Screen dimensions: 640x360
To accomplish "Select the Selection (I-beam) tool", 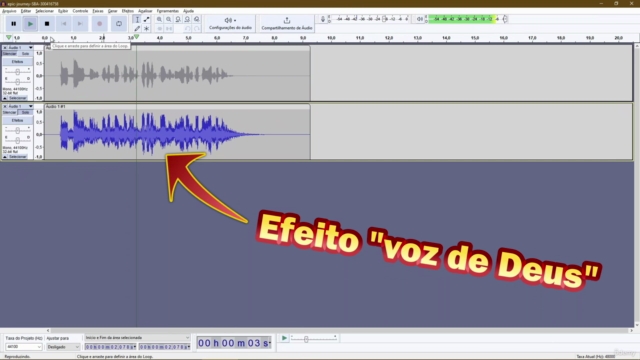I will pos(137,20).
